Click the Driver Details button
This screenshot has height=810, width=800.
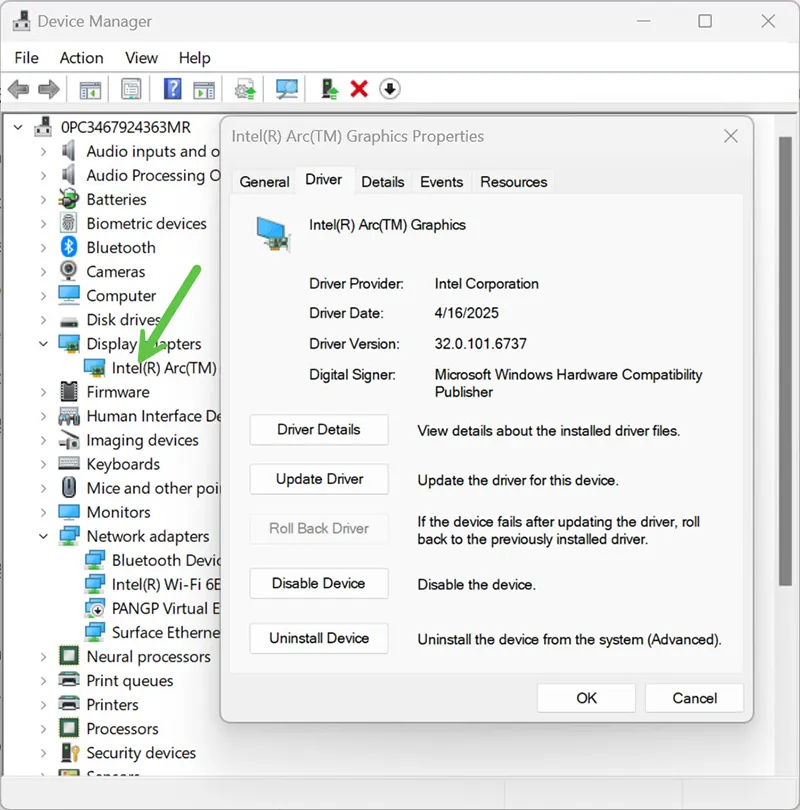coord(319,429)
